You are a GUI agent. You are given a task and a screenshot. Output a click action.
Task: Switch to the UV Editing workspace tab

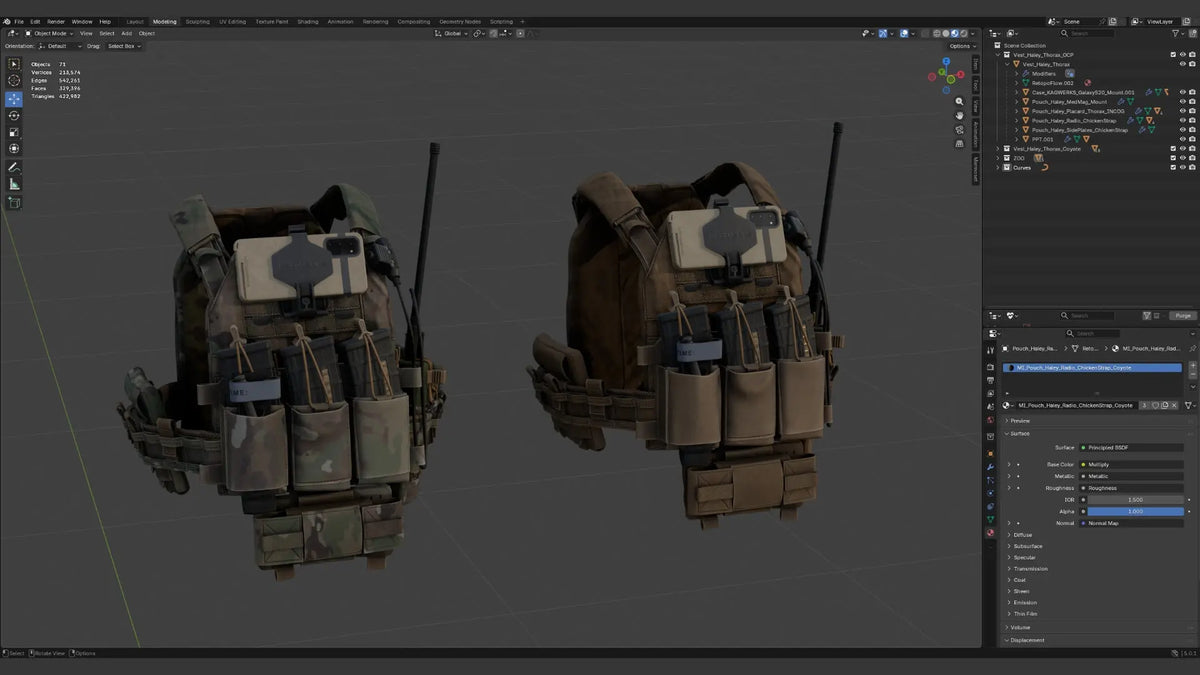pyautogui.click(x=231, y=21)
